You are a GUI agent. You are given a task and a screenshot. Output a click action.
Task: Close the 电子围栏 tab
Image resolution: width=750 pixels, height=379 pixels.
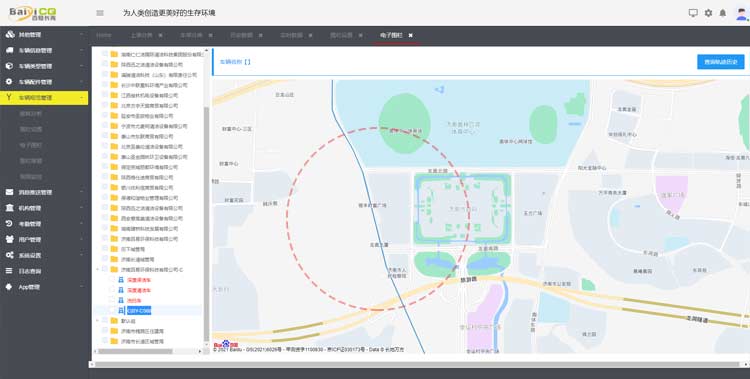point(410,35)
